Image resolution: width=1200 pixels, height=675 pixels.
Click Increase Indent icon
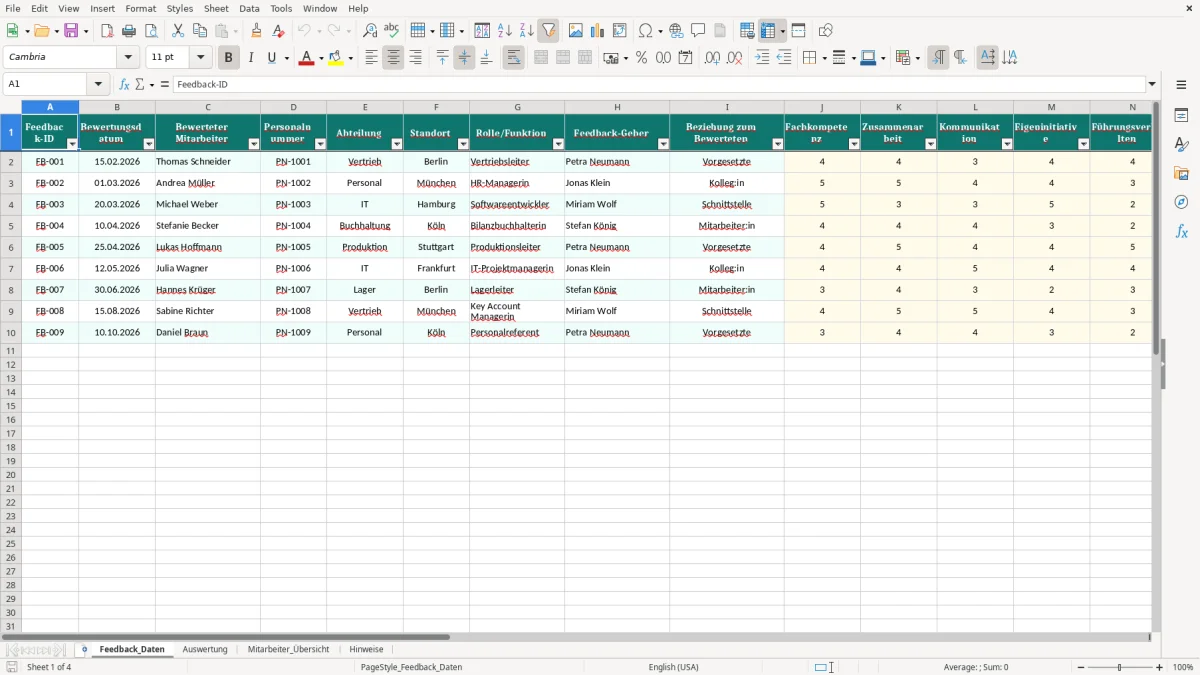(762, 58)
